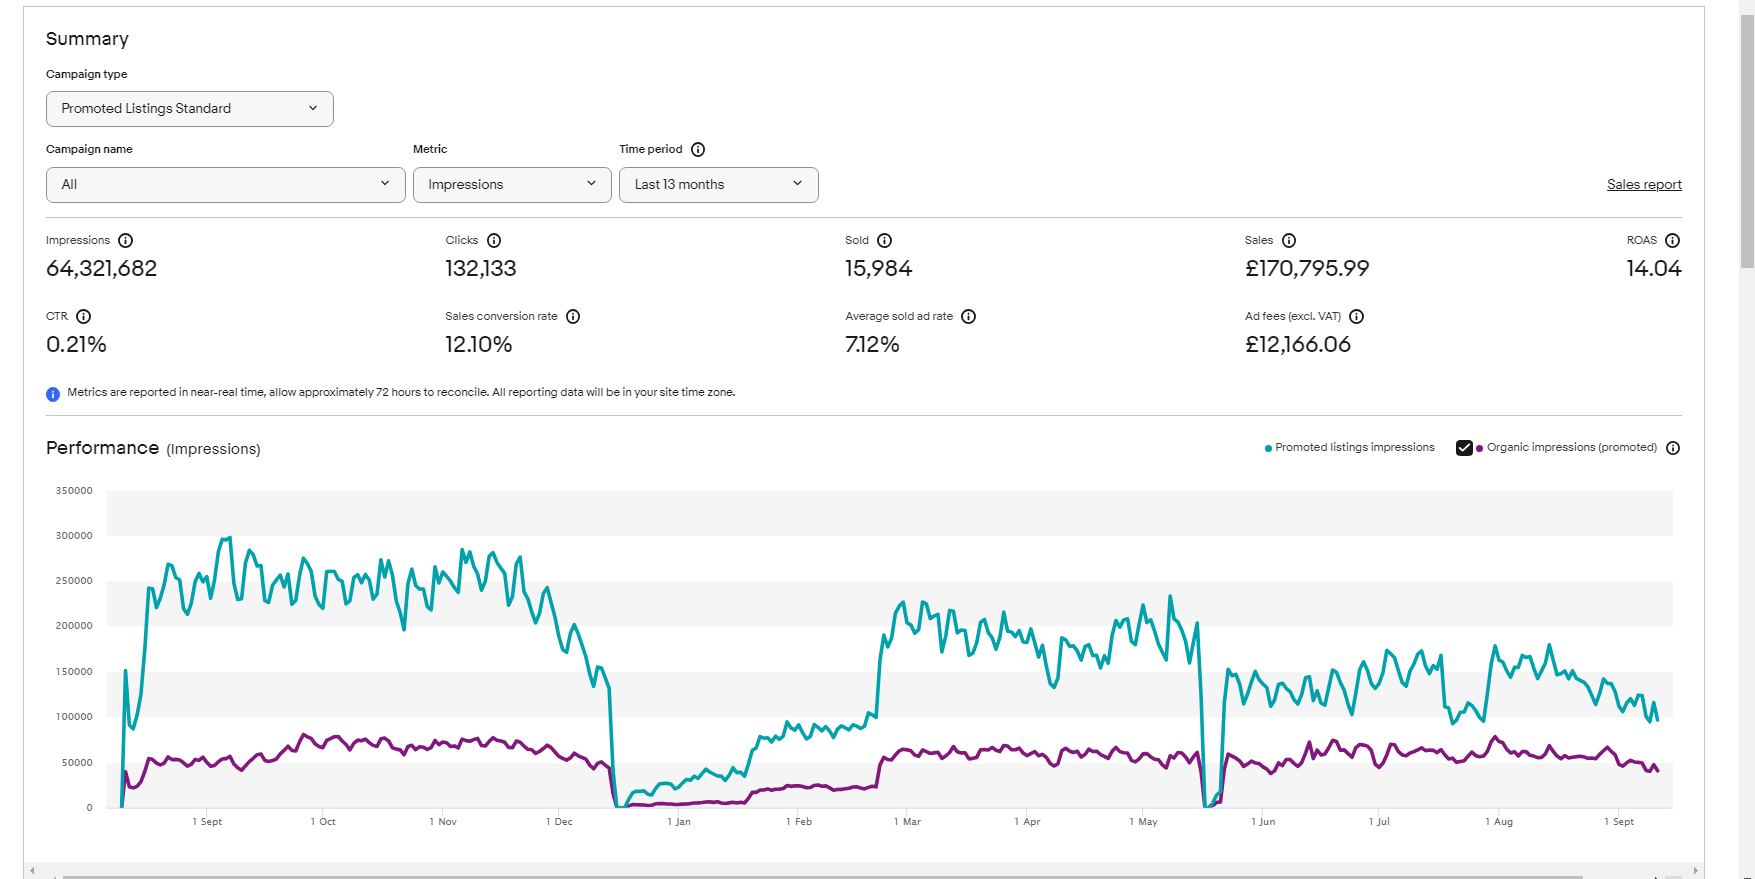Click the ROAS info icon
This screenshot has width=1755, height=879.
coord(1673,241)
